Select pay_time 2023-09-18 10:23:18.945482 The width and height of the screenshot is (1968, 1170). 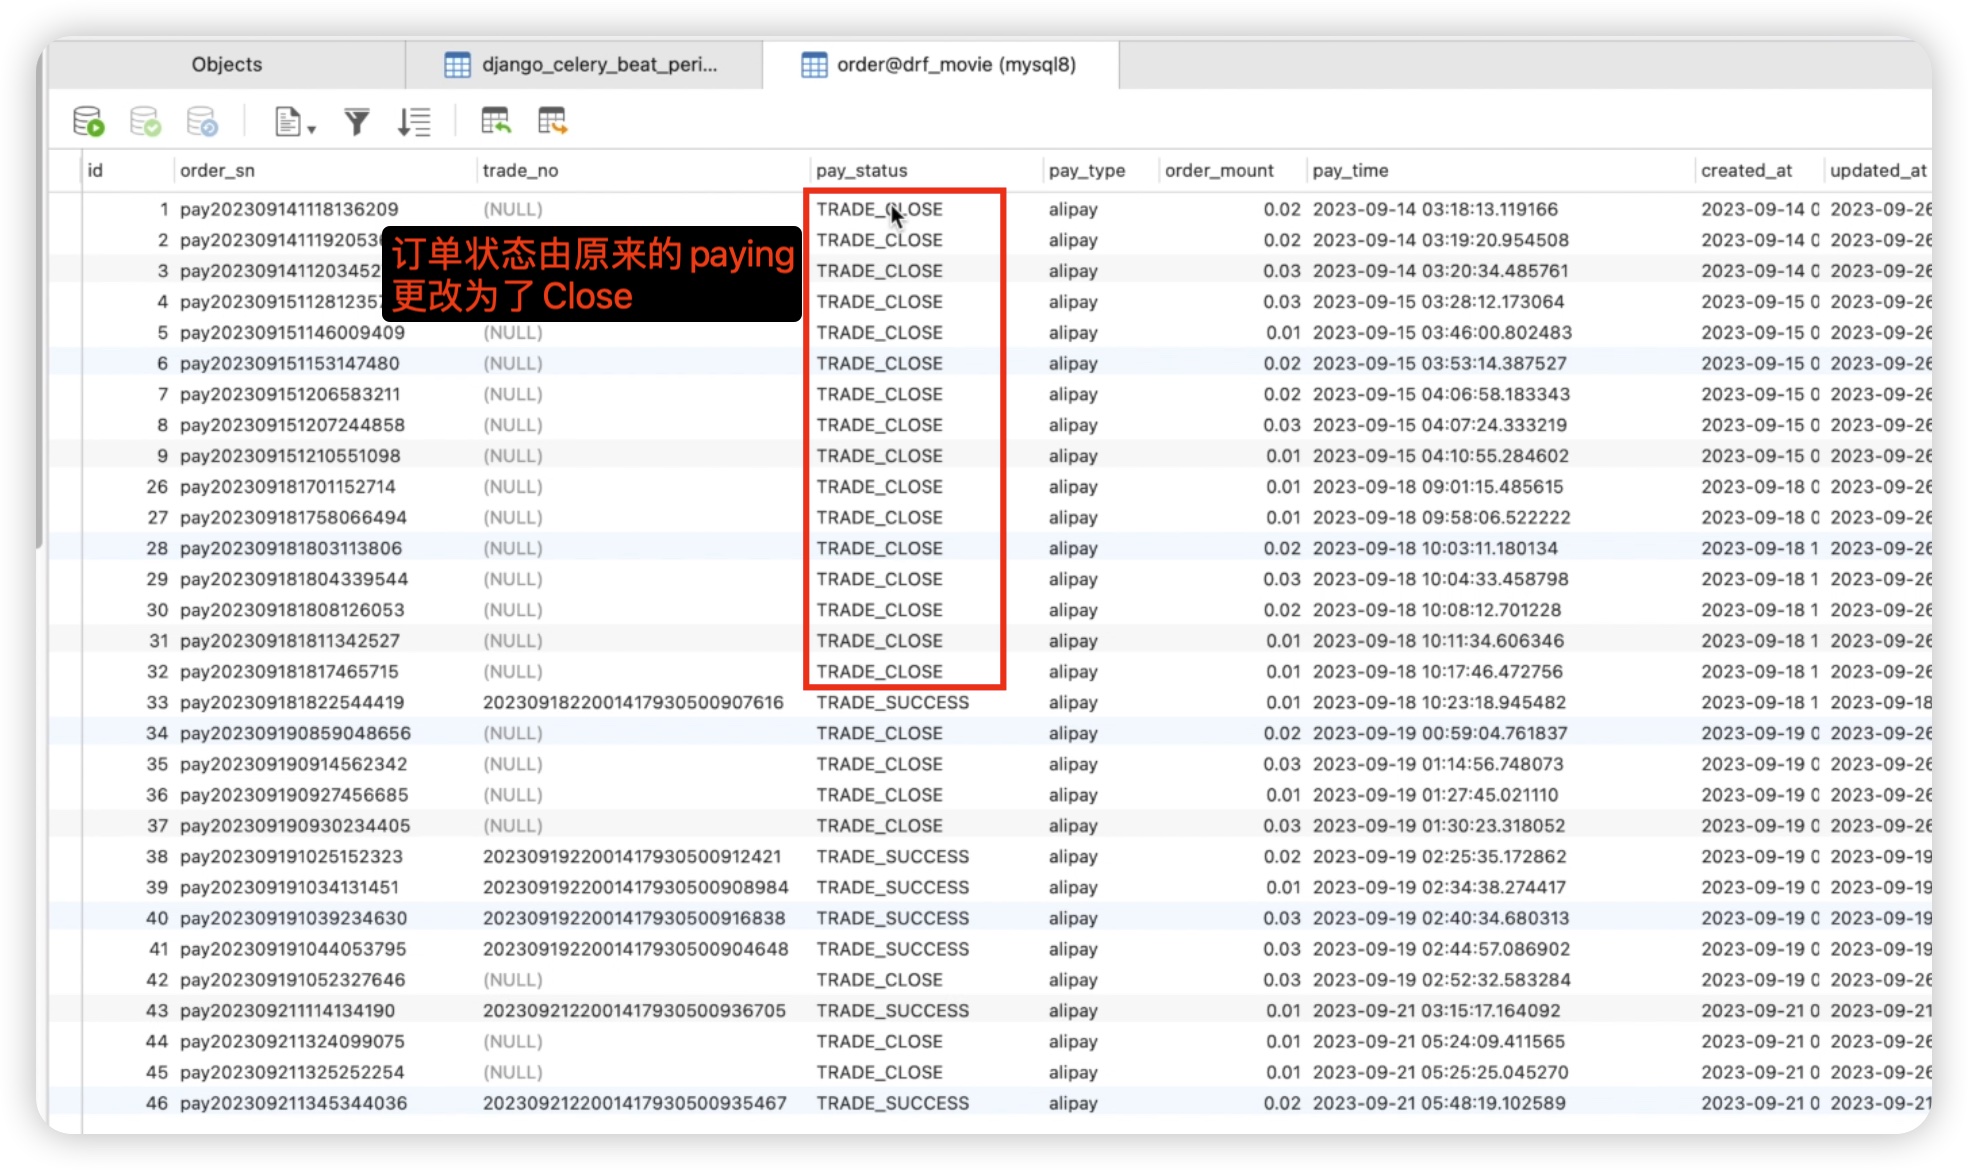click(1439, 702)
